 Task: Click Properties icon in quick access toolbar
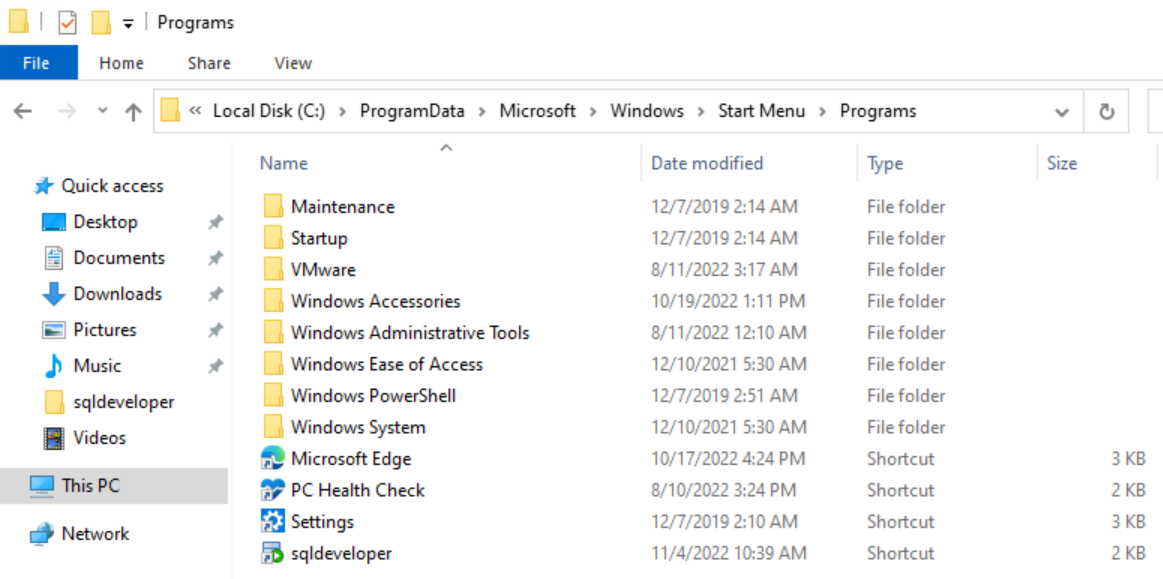[67, 22]
